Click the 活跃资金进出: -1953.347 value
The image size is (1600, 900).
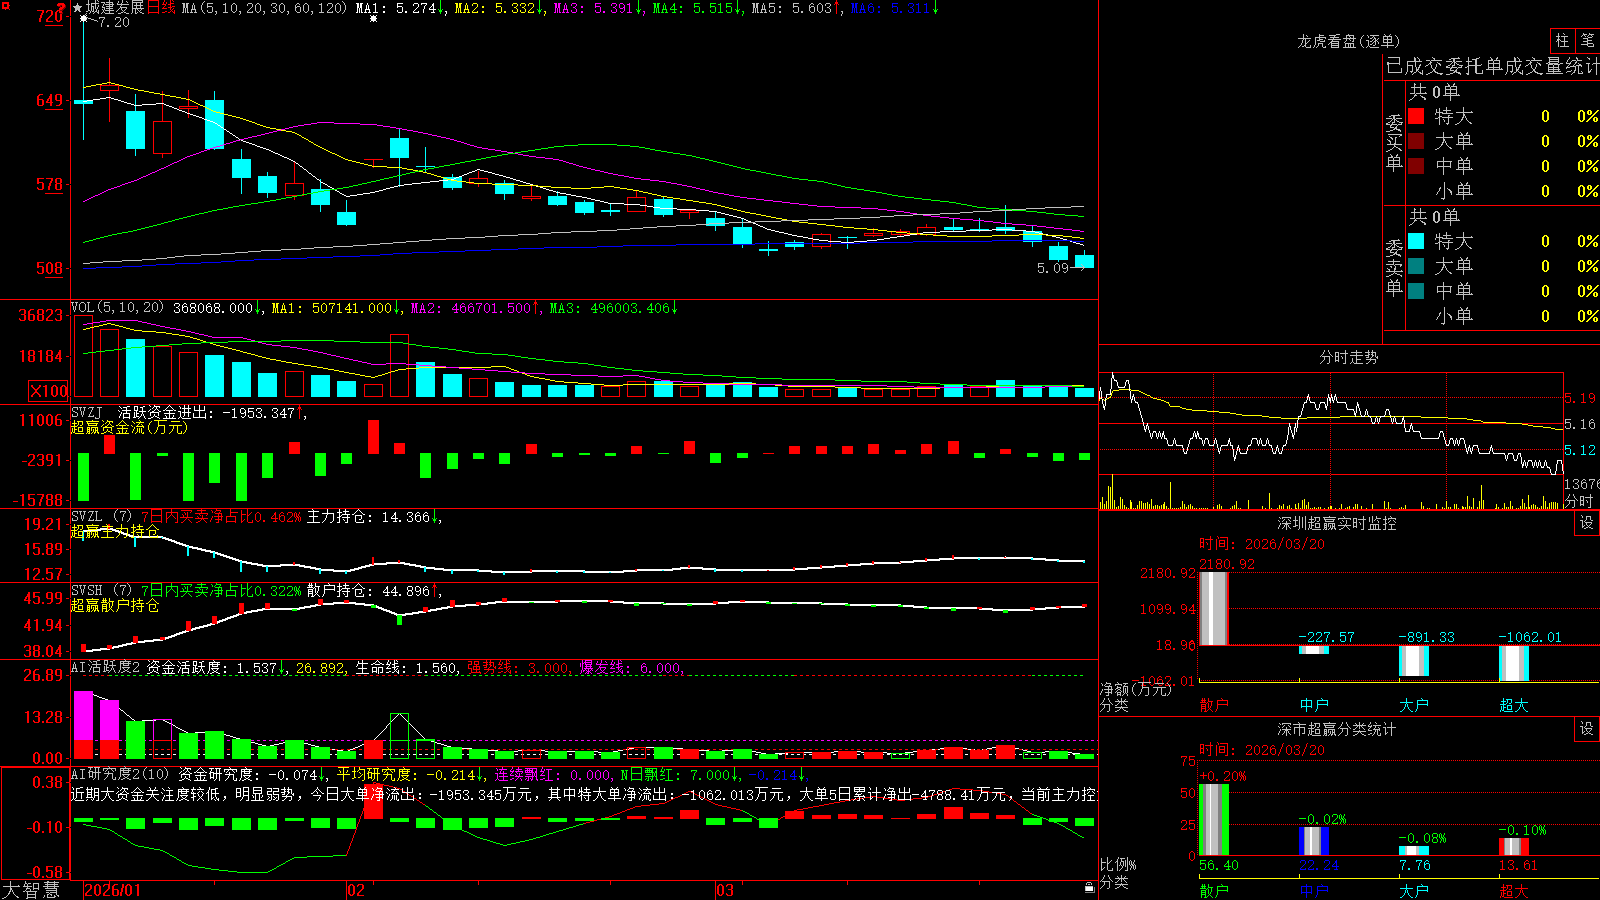click(x=206, y=412)
